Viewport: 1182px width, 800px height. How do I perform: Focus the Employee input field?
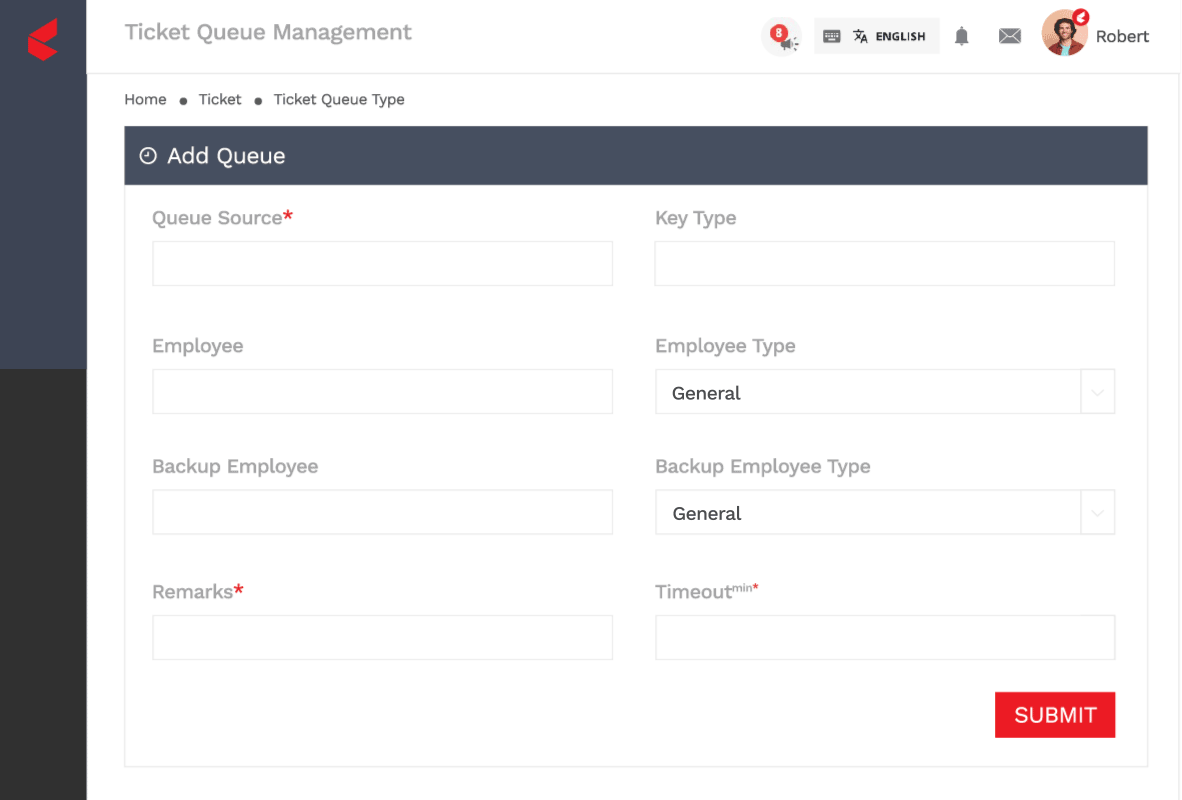tap(382, 391)
